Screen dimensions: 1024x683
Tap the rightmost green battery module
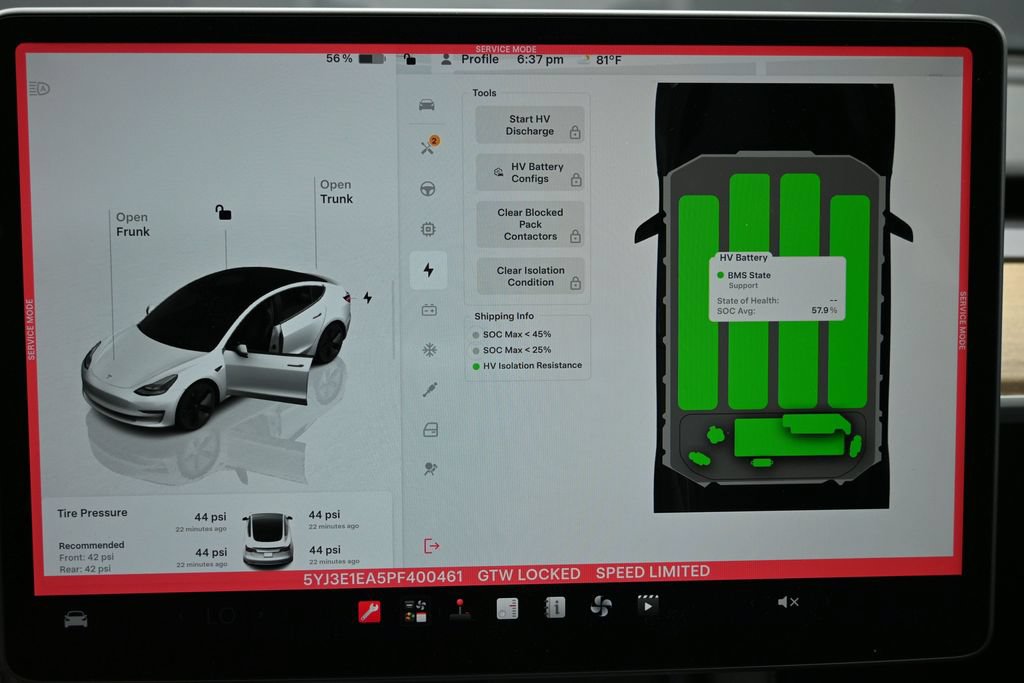(849, 301)
